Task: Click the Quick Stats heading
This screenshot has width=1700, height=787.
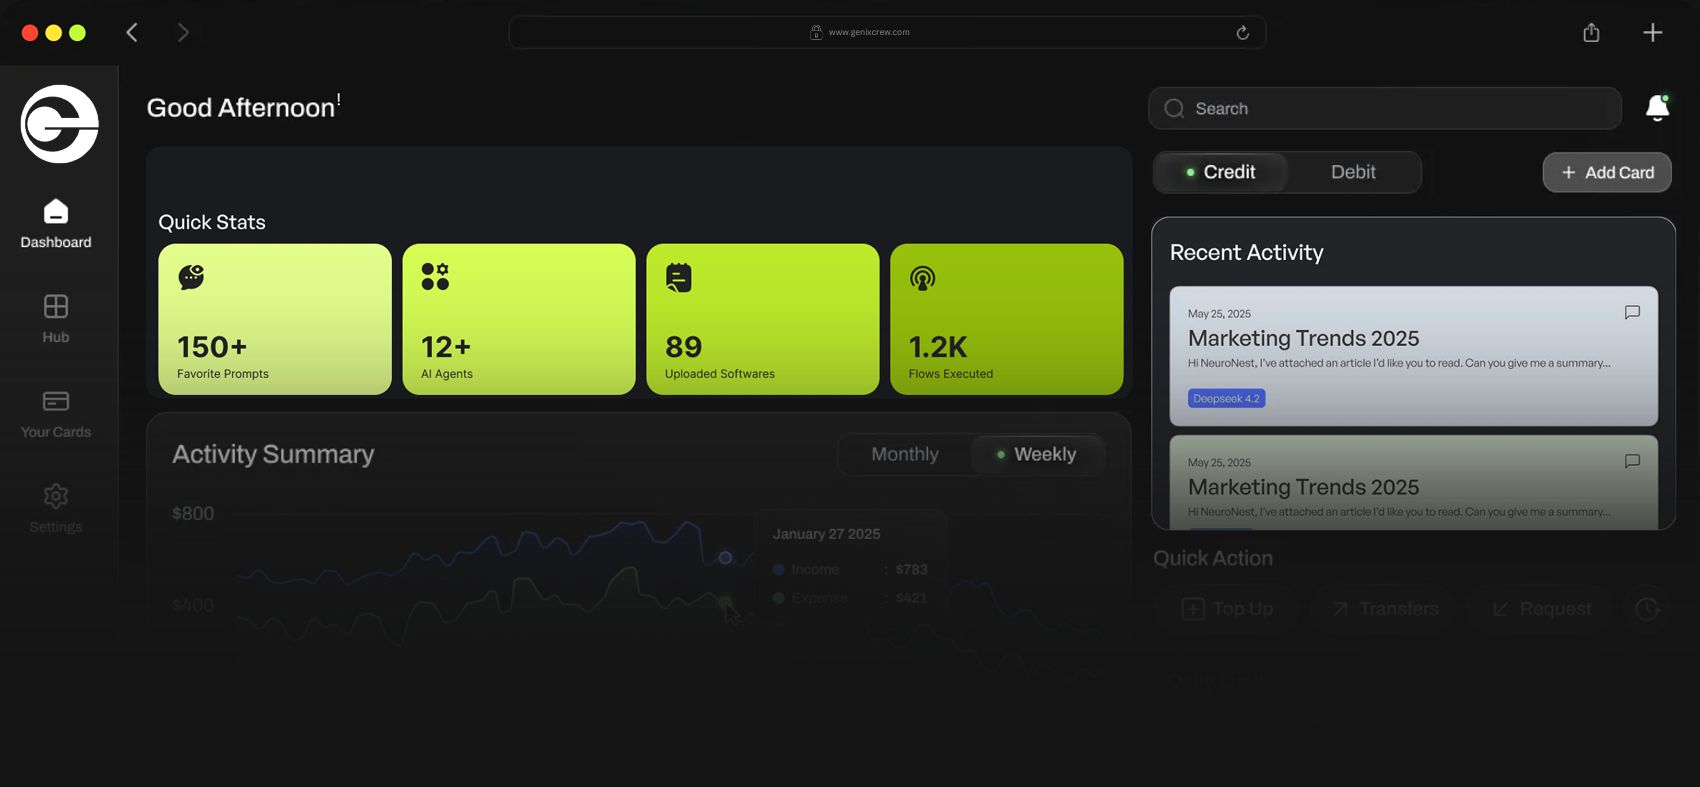Action: tap(212, 222)
